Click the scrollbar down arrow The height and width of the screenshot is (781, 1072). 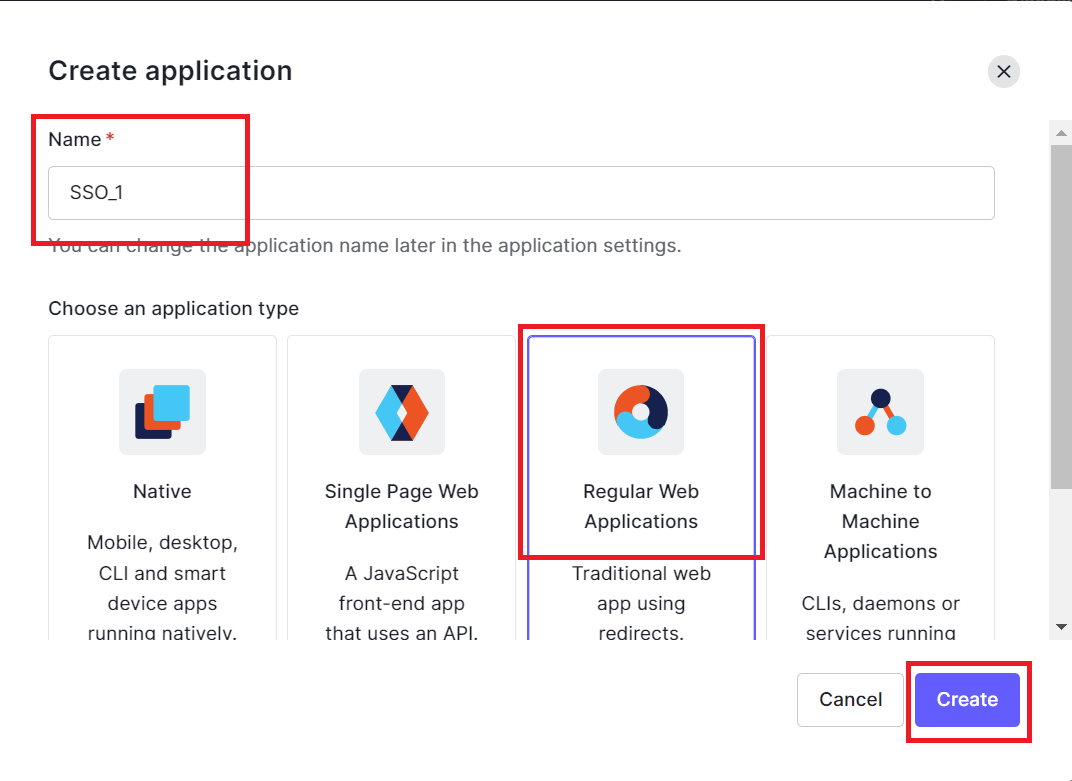[x=1060, y=627]
